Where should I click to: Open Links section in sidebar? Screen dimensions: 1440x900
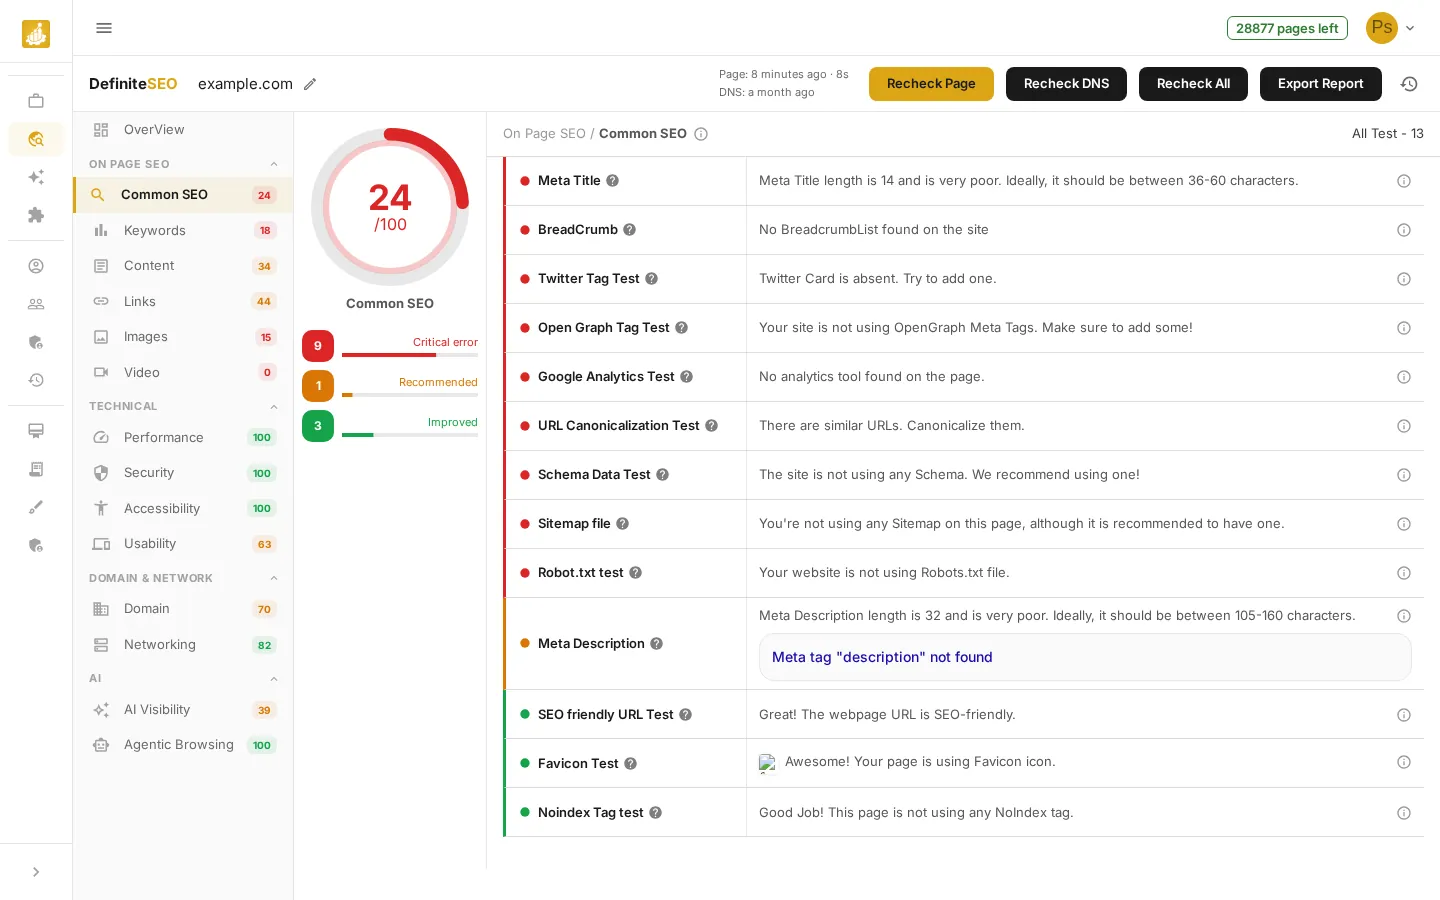coord(183,302)
